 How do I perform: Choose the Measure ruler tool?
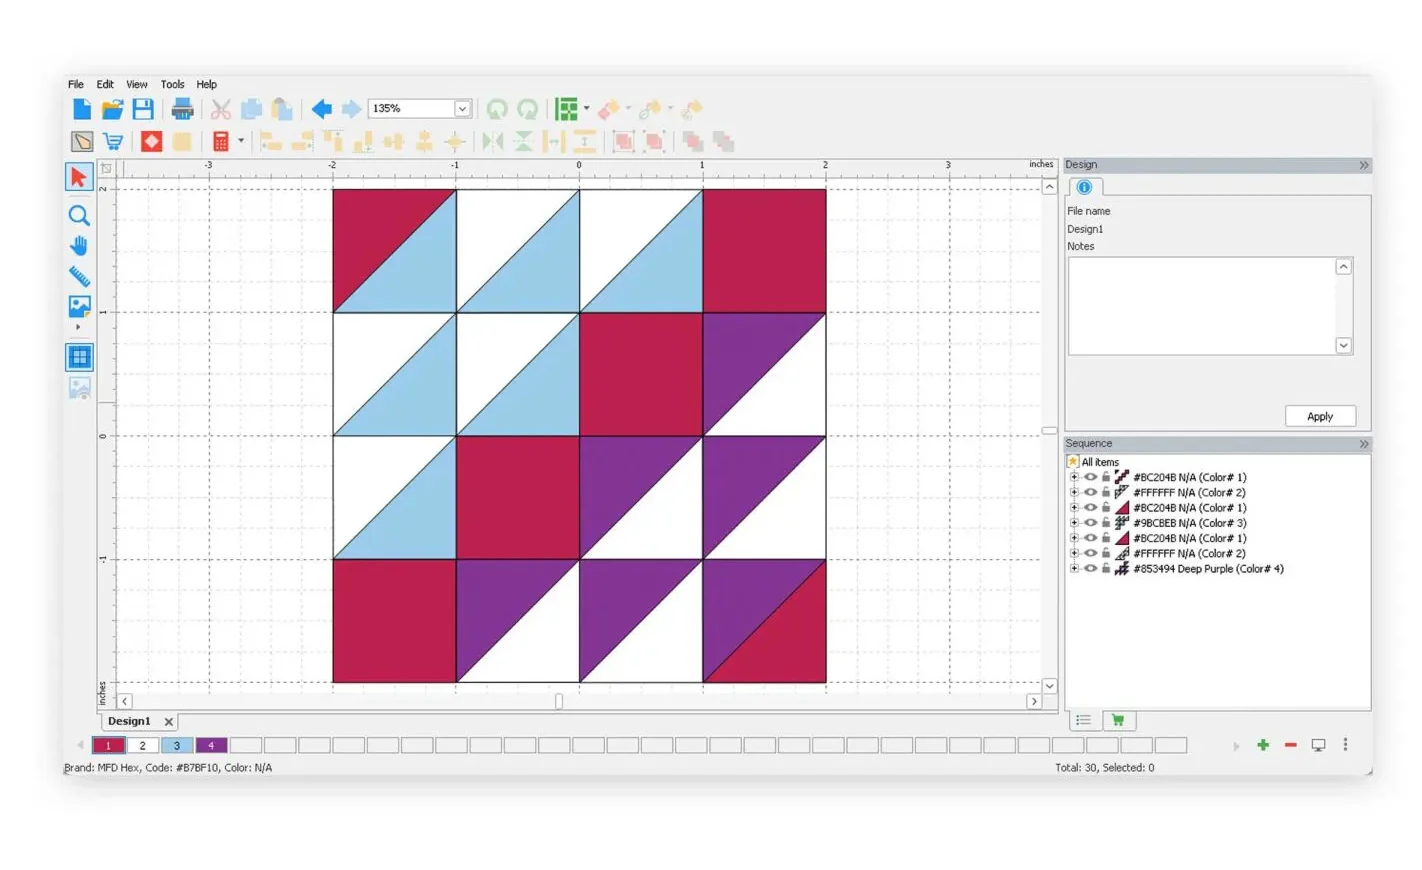tap(79, 276)
